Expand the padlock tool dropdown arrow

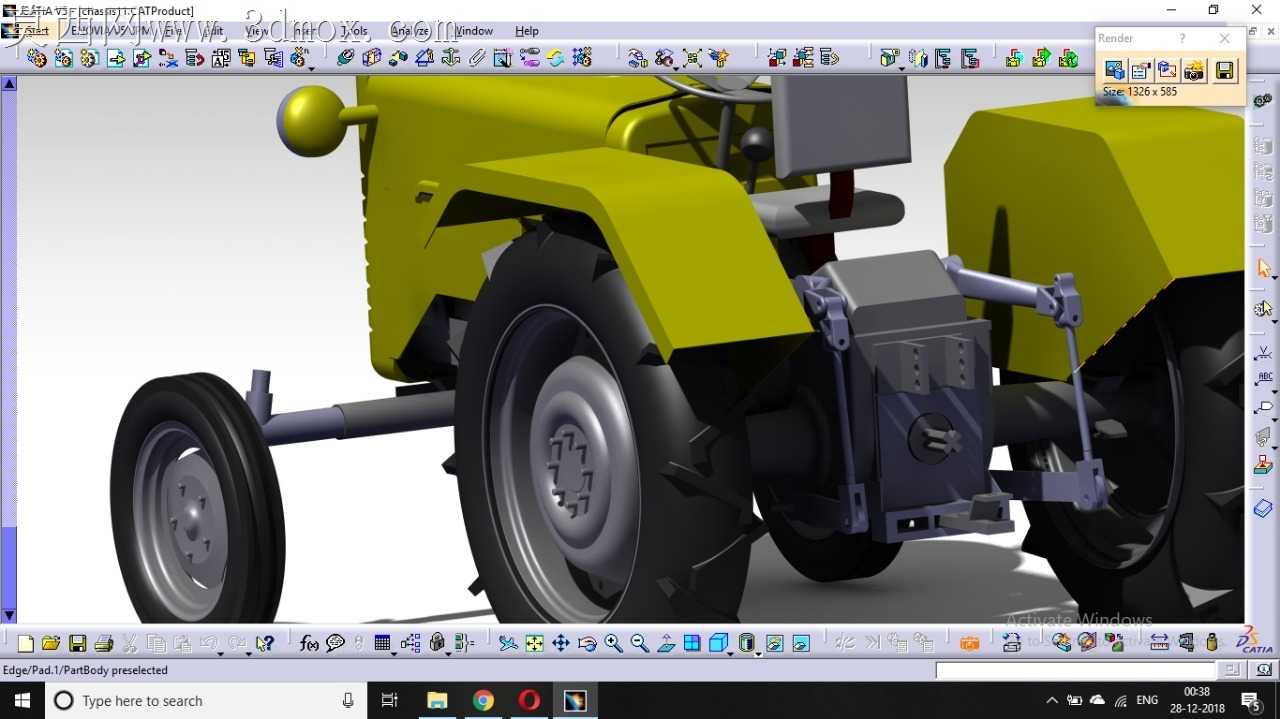[x=448, y=654]
